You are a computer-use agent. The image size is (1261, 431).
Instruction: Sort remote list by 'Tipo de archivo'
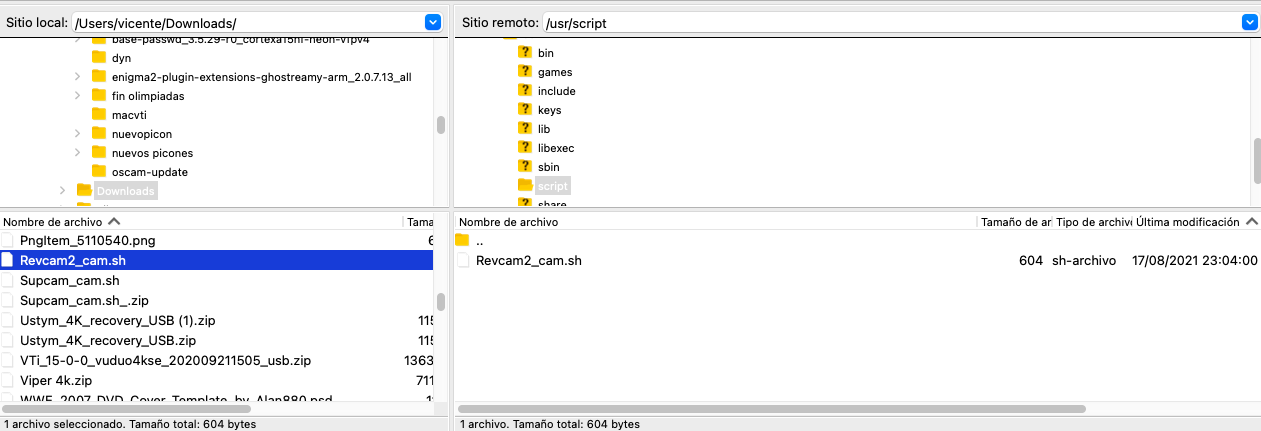click(x=1092, y=222)
